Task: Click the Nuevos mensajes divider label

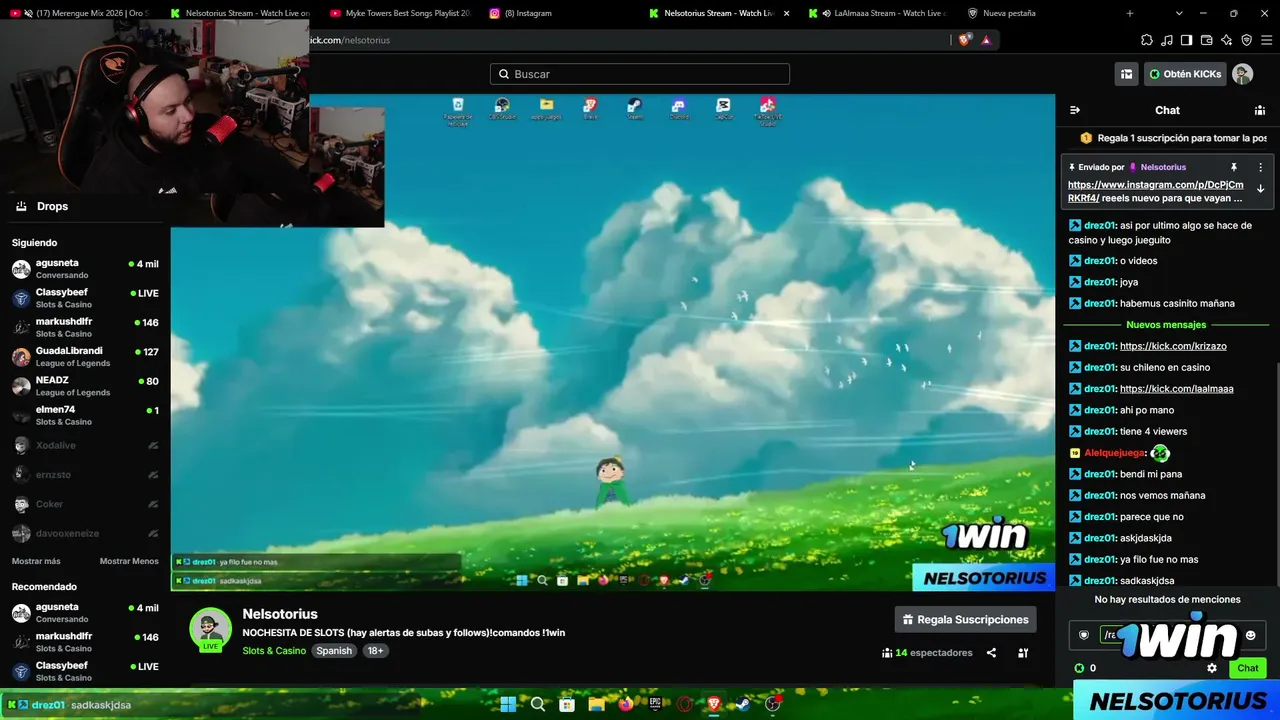Action: 1166,325
